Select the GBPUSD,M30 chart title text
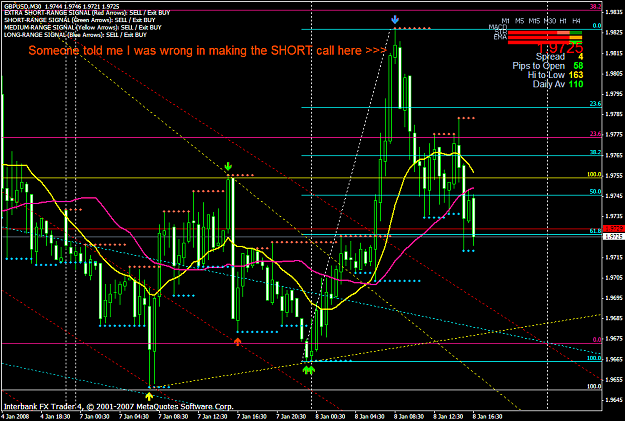 [61, 6]
